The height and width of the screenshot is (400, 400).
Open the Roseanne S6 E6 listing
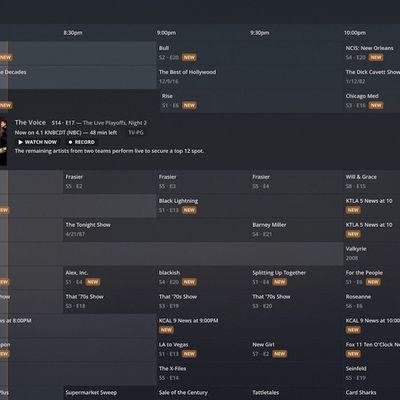372,302
